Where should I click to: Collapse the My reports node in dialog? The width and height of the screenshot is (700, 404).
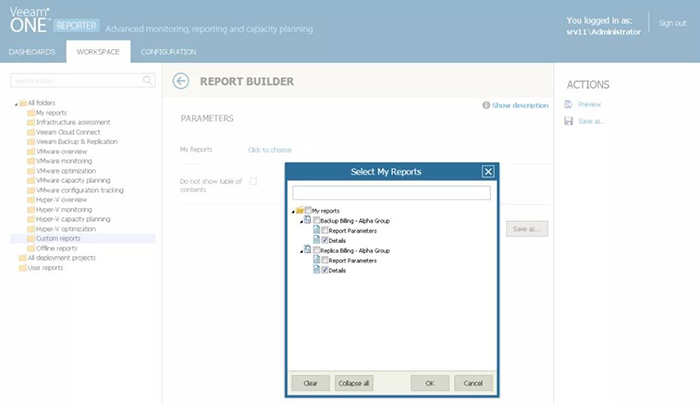[293, 210]
